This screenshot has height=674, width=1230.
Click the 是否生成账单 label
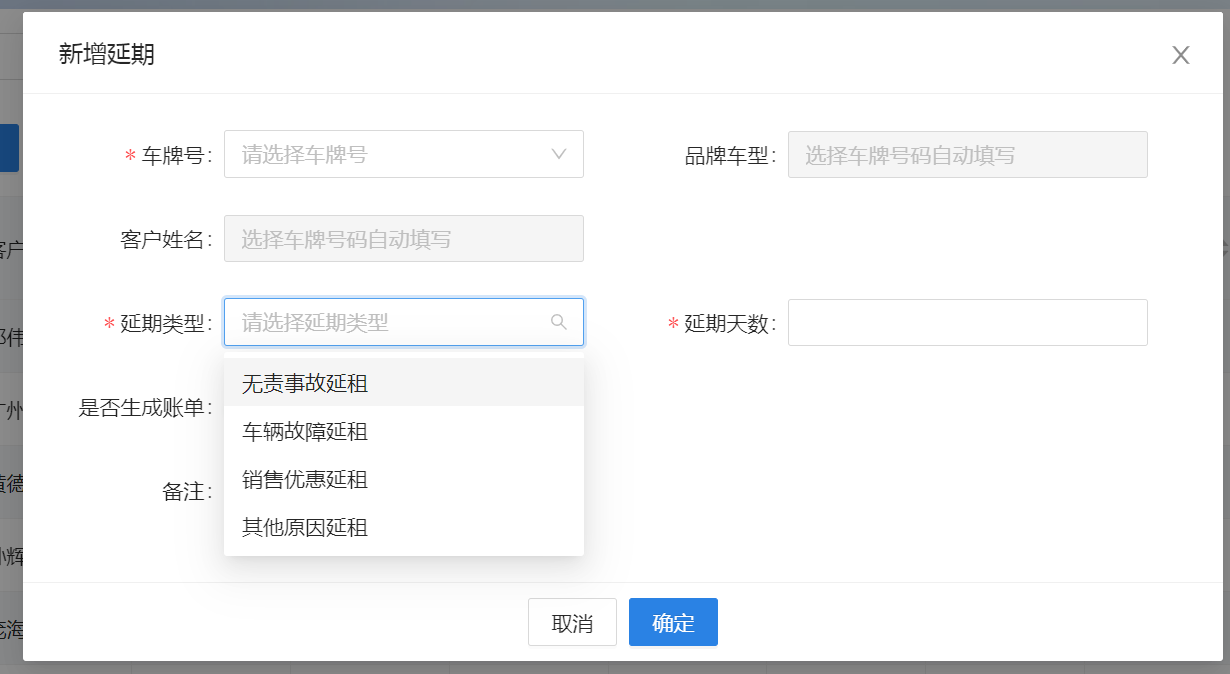[x=141, y=408]
